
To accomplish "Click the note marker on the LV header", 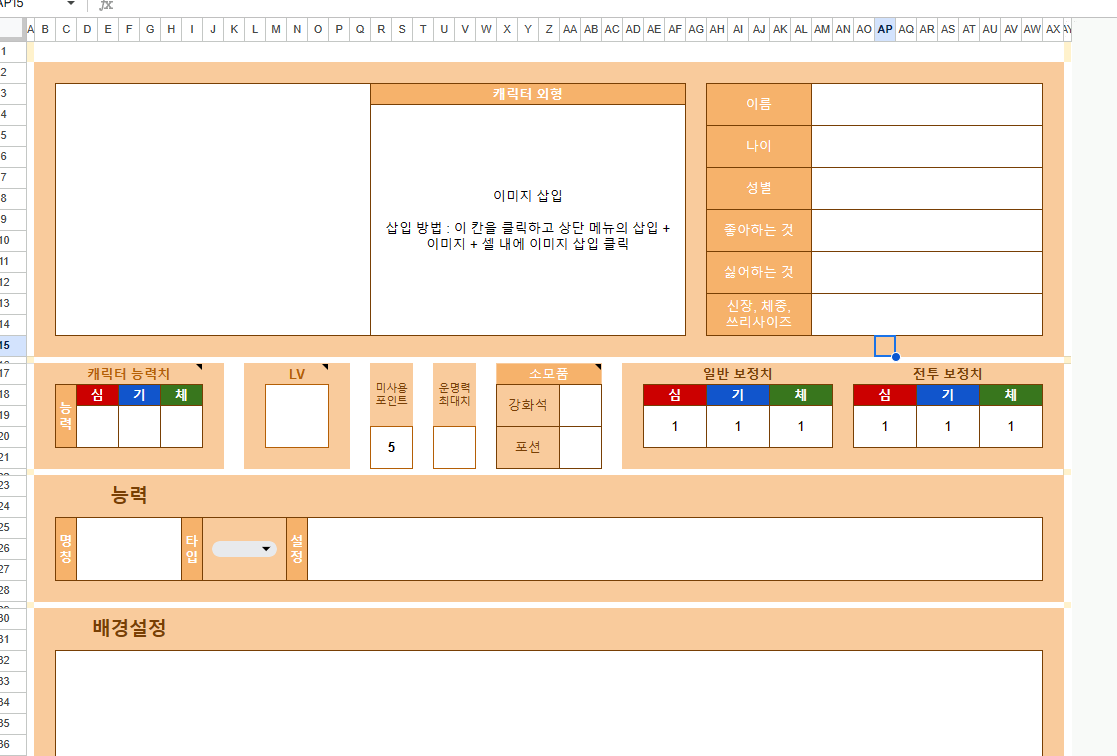I will point(325,367).
